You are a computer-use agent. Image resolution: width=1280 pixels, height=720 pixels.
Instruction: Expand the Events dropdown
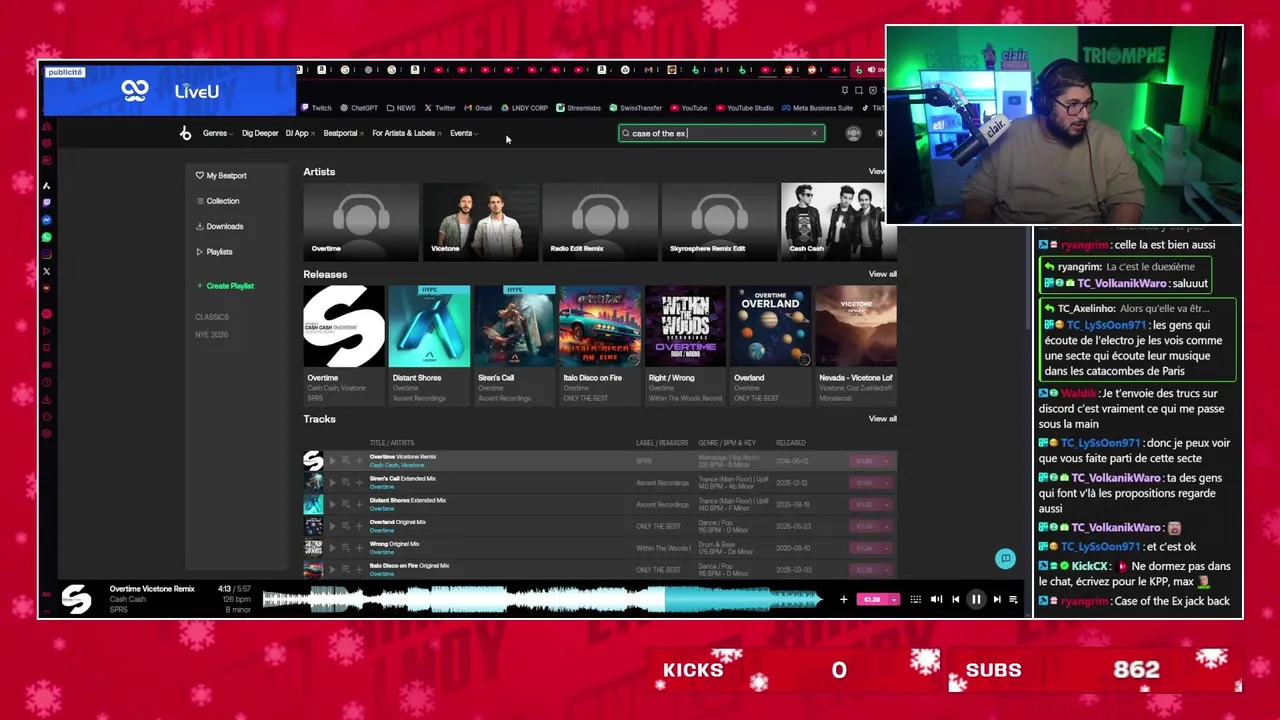click(x=464, y=133)
